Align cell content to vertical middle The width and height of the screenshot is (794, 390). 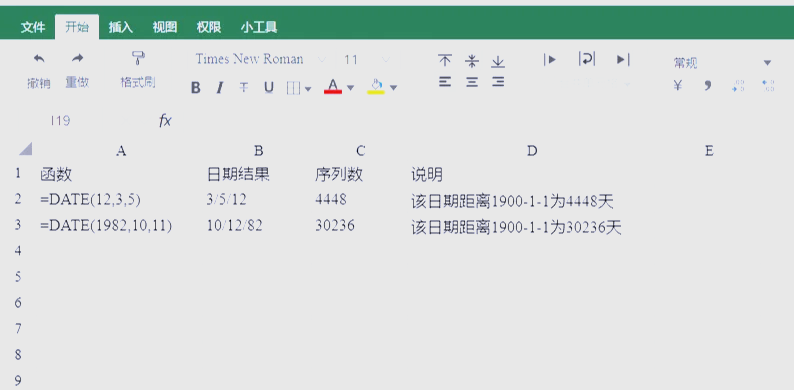tap(472, 61)
